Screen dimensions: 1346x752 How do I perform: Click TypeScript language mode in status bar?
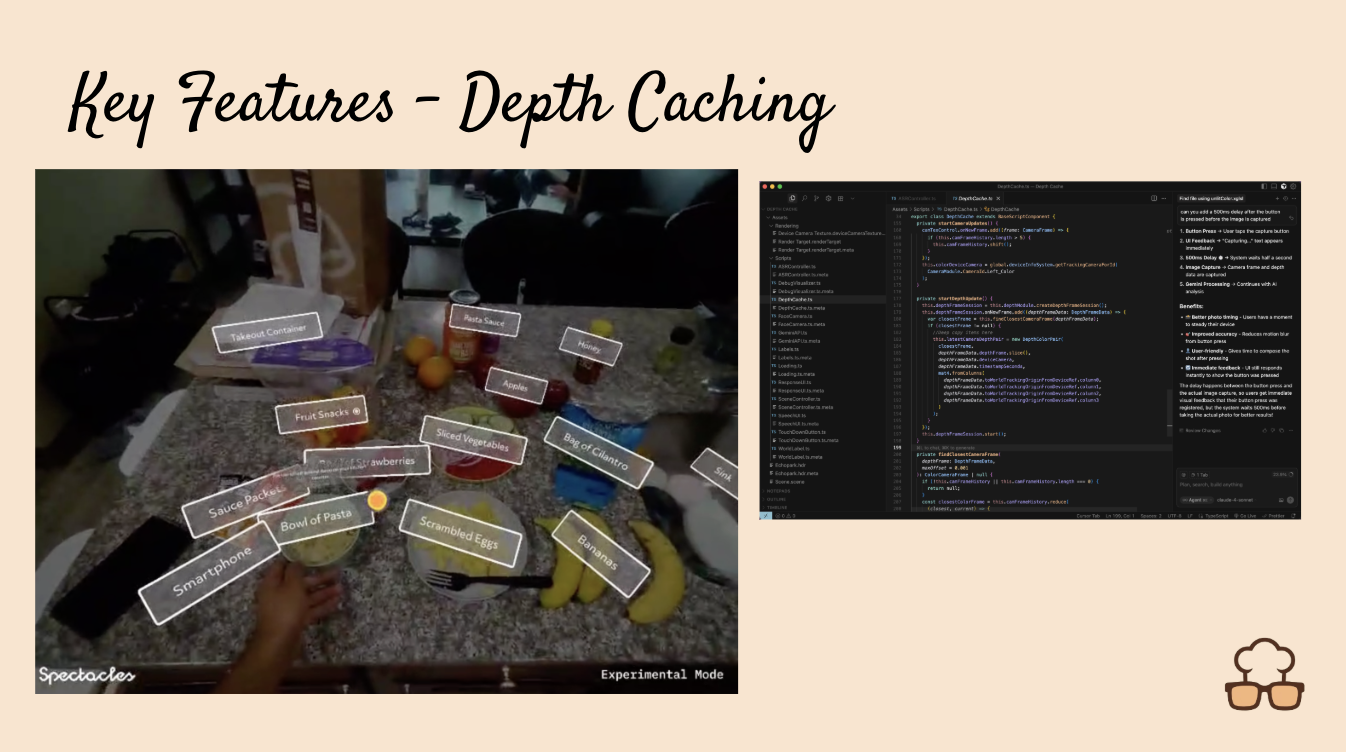click(1212, 516)
